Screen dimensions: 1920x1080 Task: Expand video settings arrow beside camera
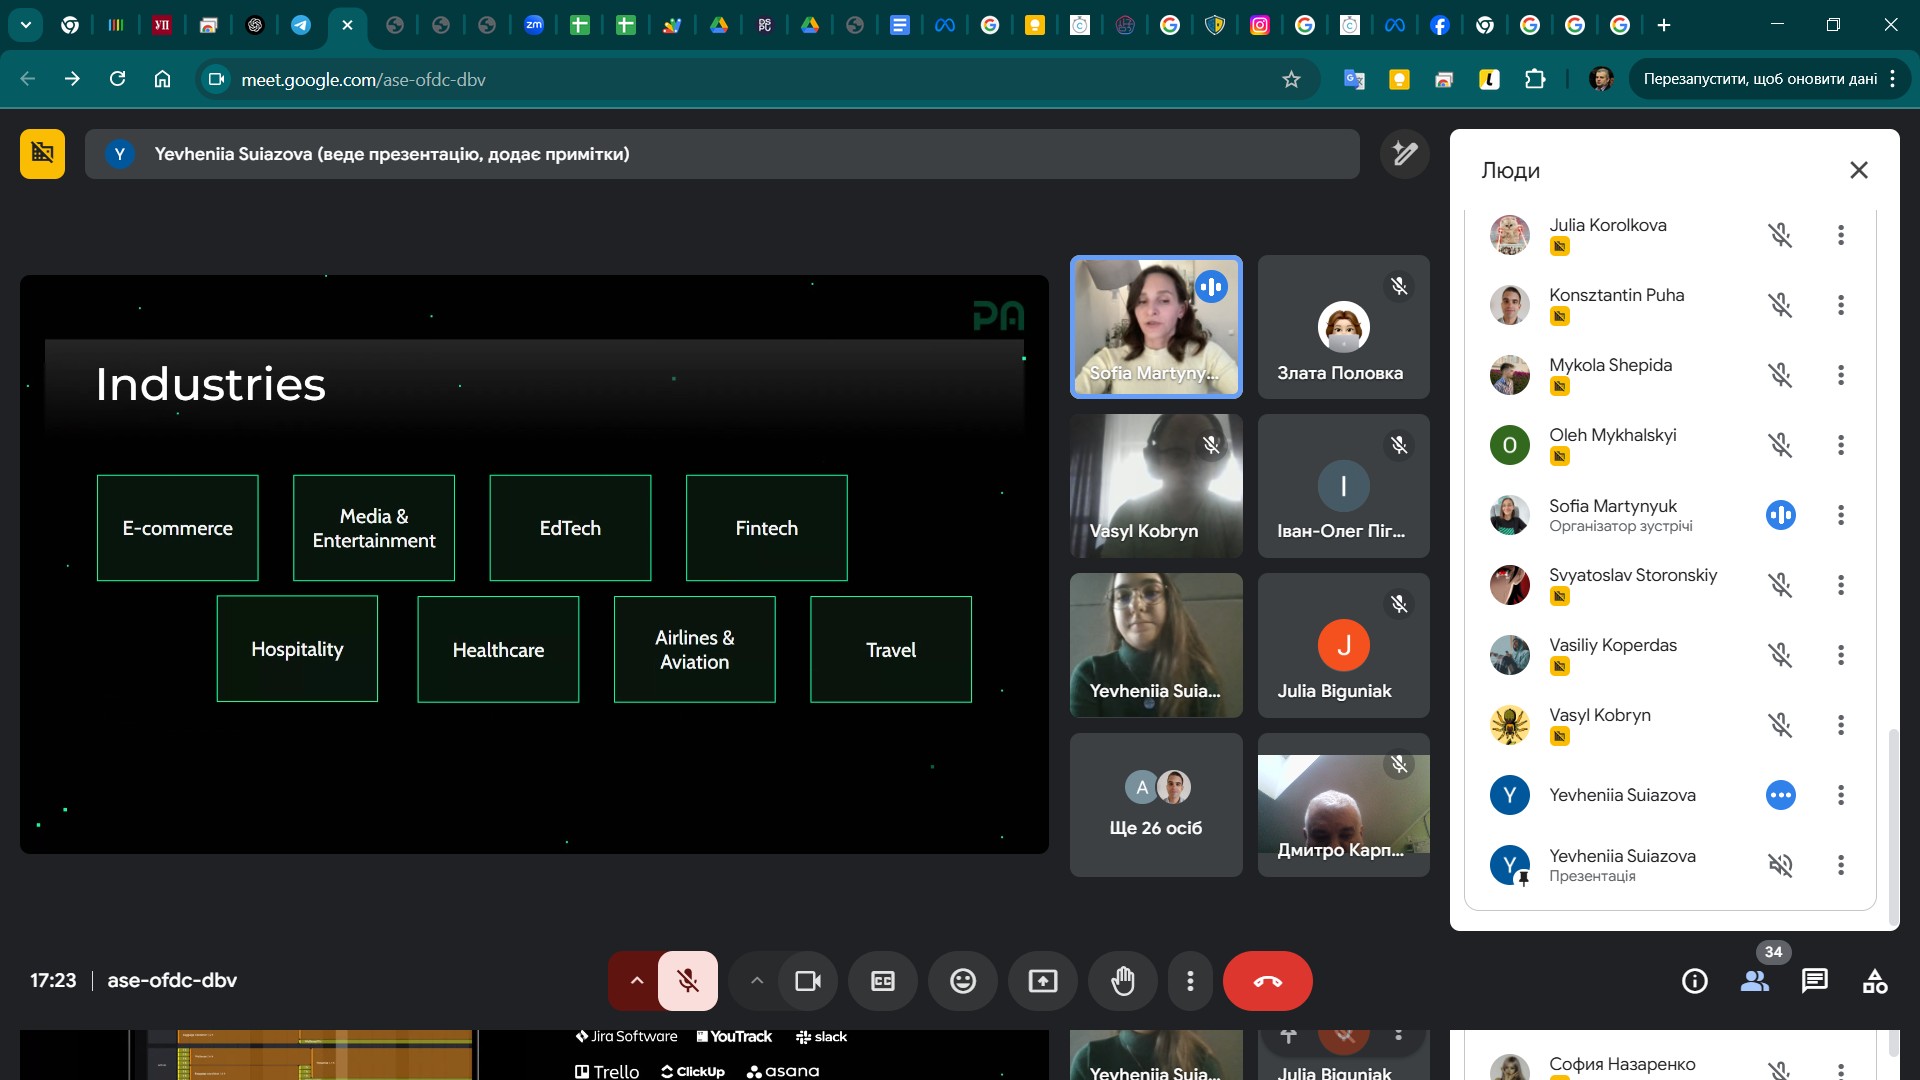(757, 981)
